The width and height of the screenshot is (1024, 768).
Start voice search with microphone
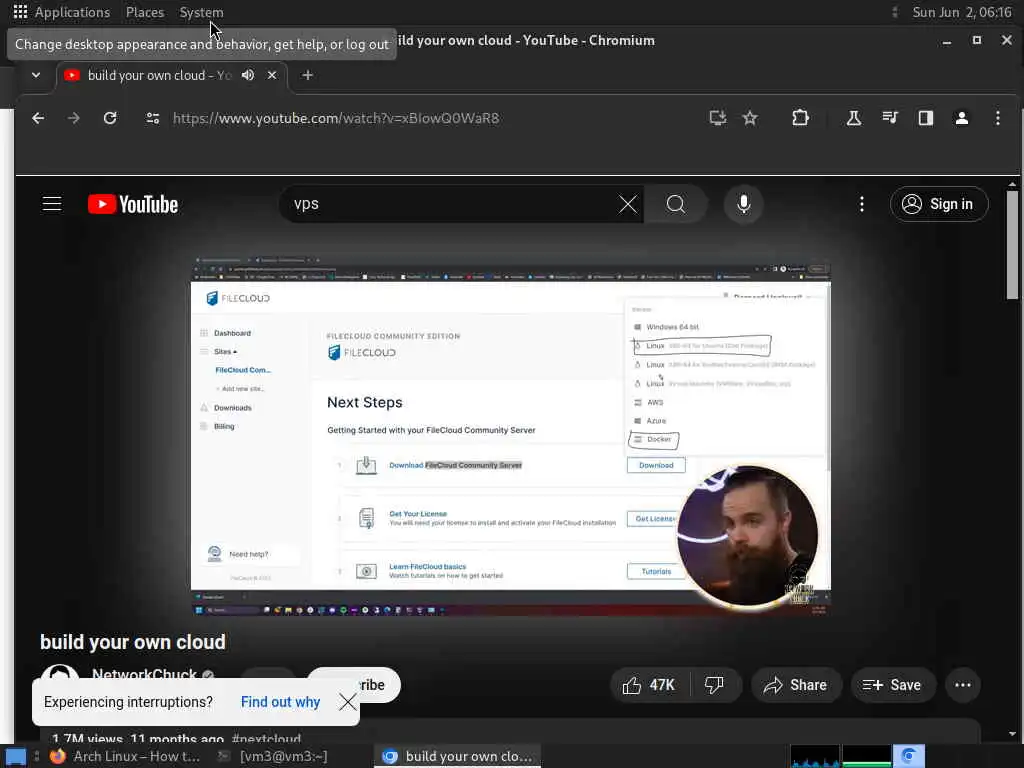[743, 204]
